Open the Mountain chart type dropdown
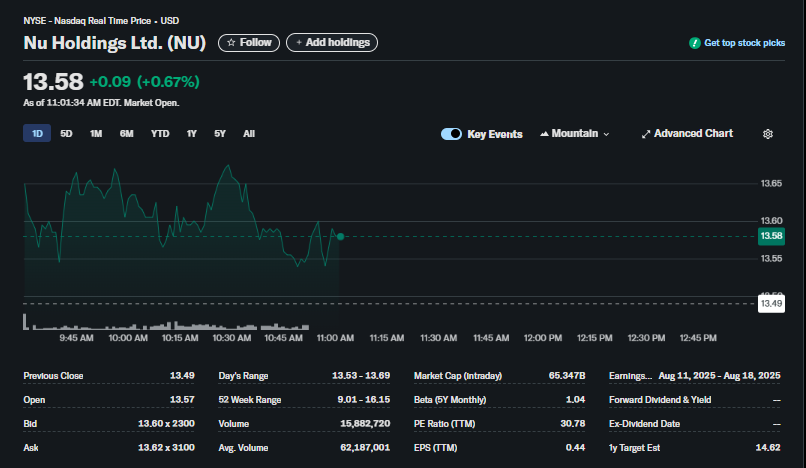 [x=575, y=134]
